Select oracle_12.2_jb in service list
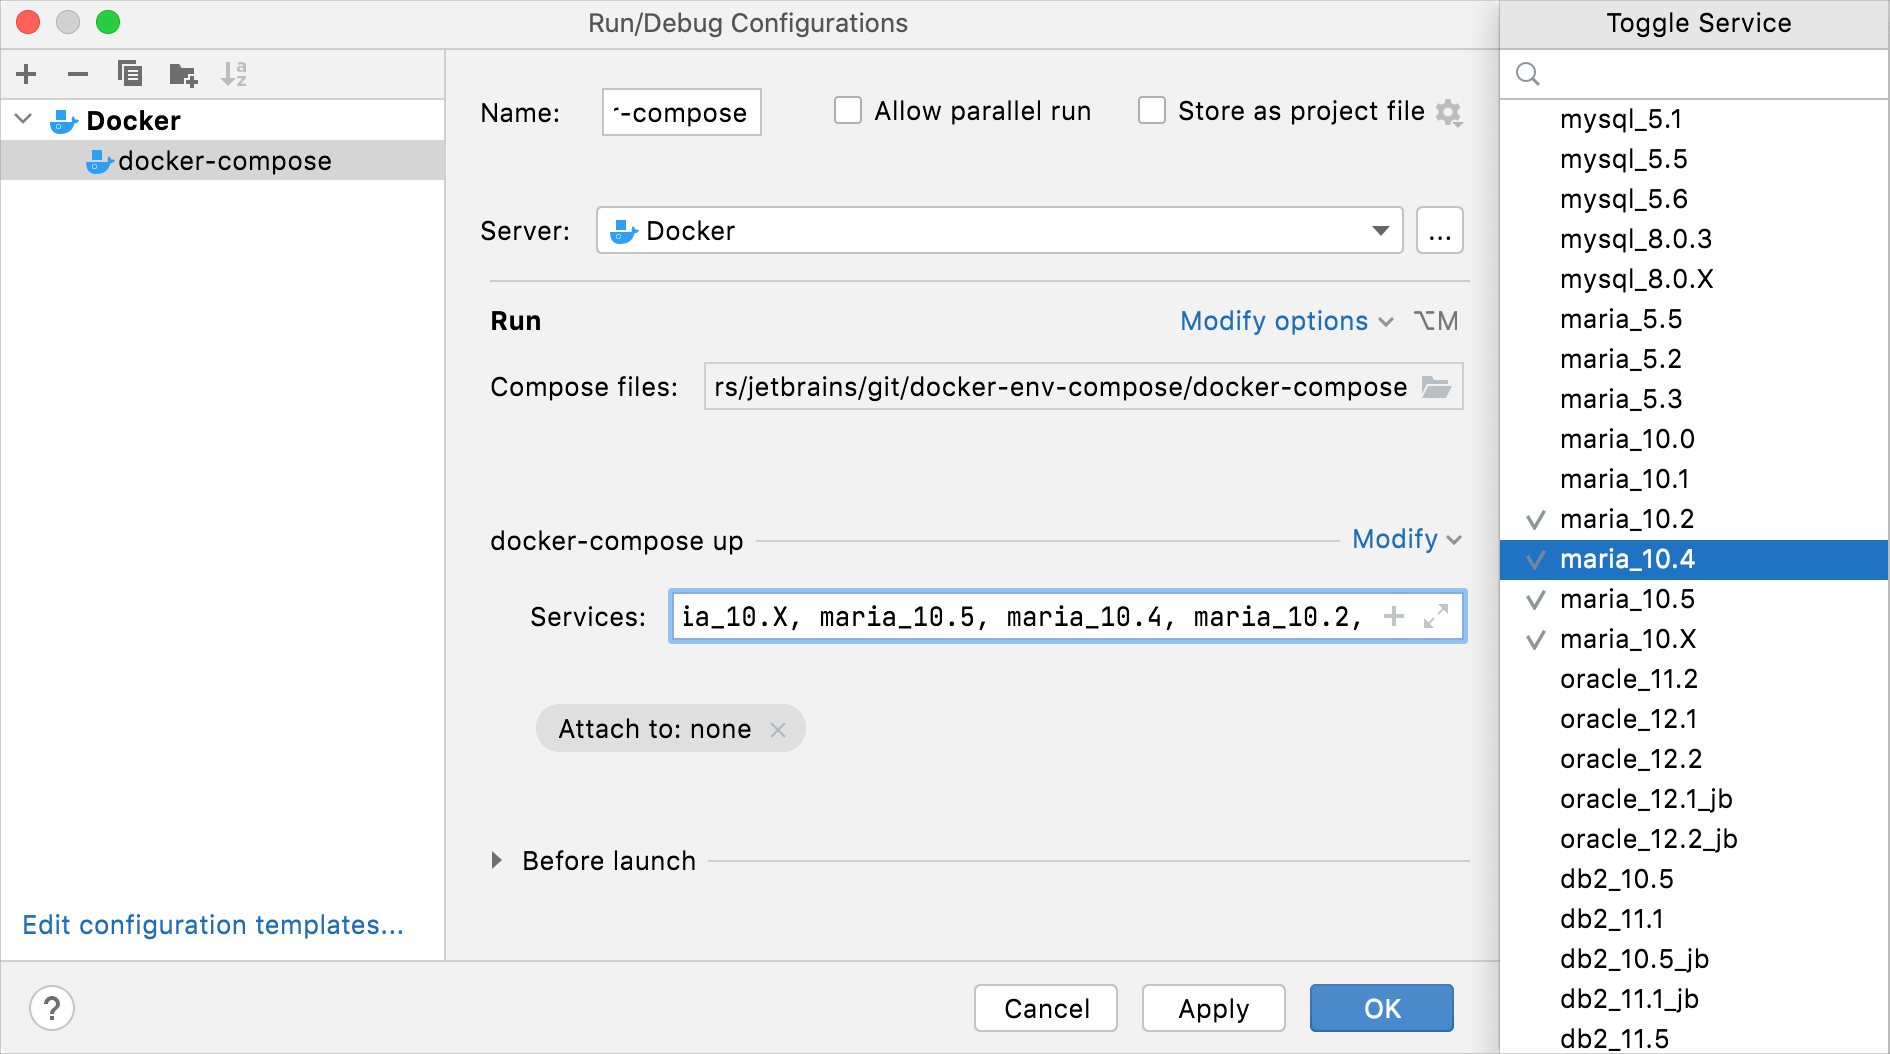Screen dimensions: 1890x1054 (x=1694, y=839)
